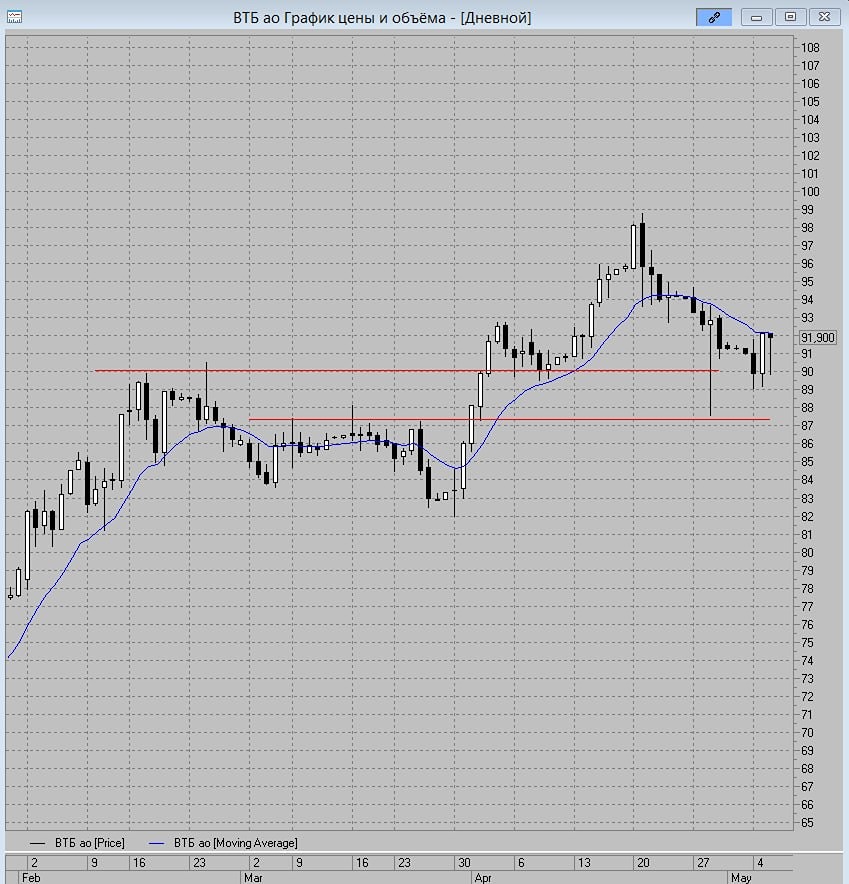
Task: Click the price level 87 on the price axis
Action: (807, 426)
